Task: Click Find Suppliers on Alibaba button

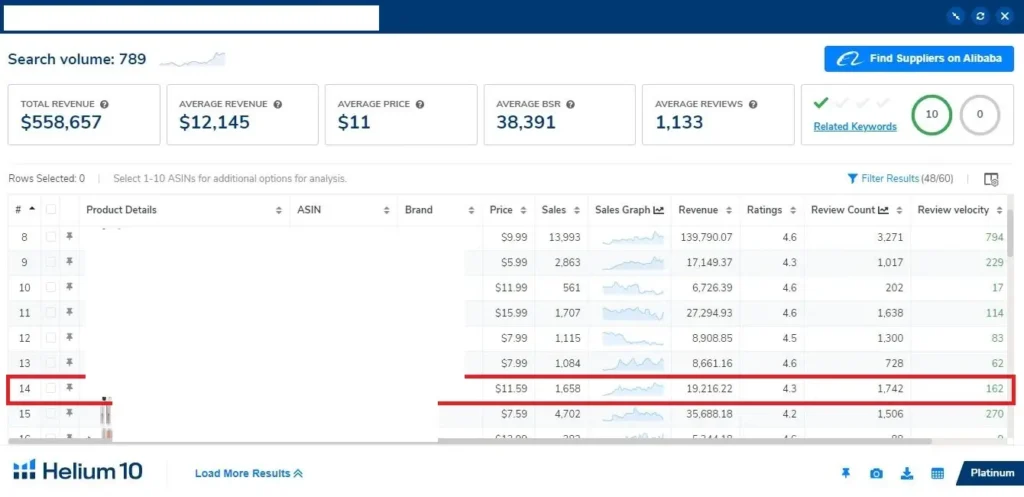Action: click(918, 59)
